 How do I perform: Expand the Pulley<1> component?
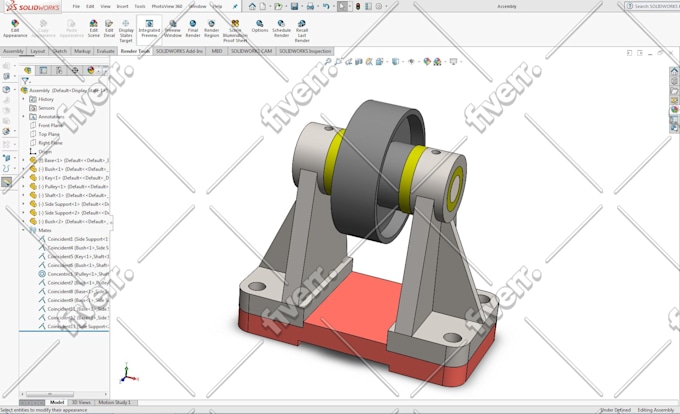pyautogui.click(x=24, y=186)
